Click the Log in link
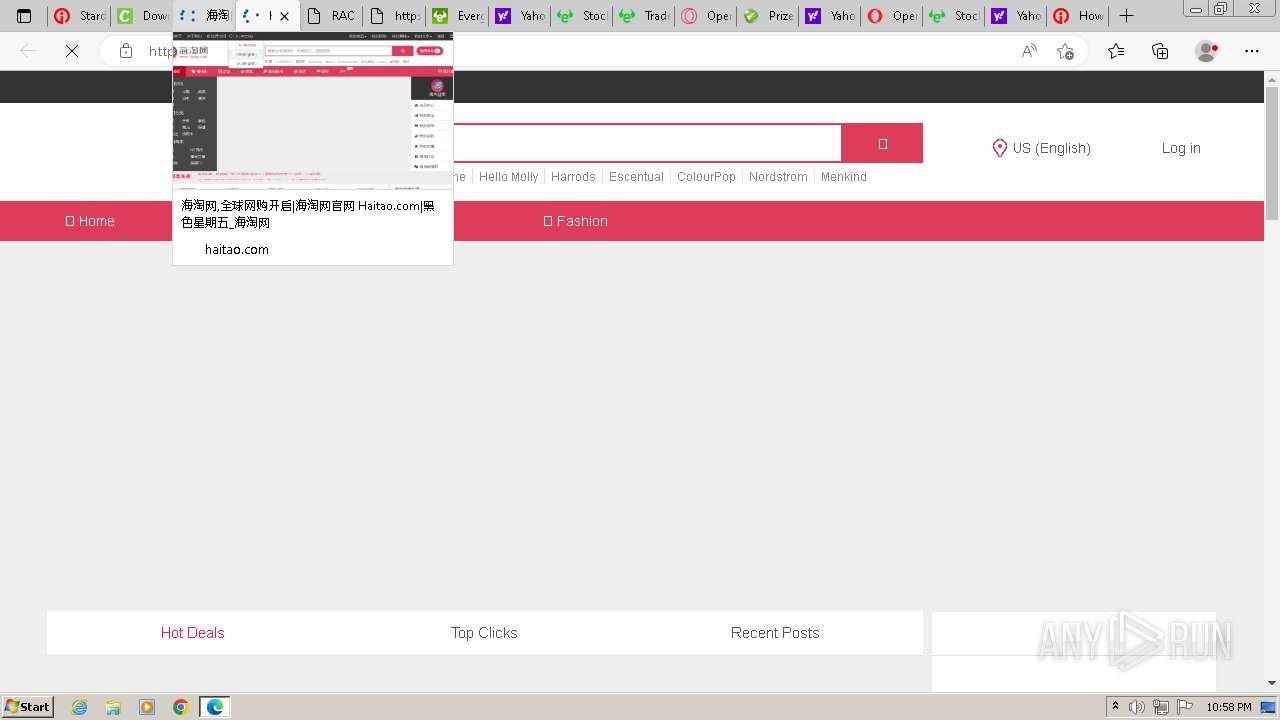 pyautogui.click(x=1181, y=148)
